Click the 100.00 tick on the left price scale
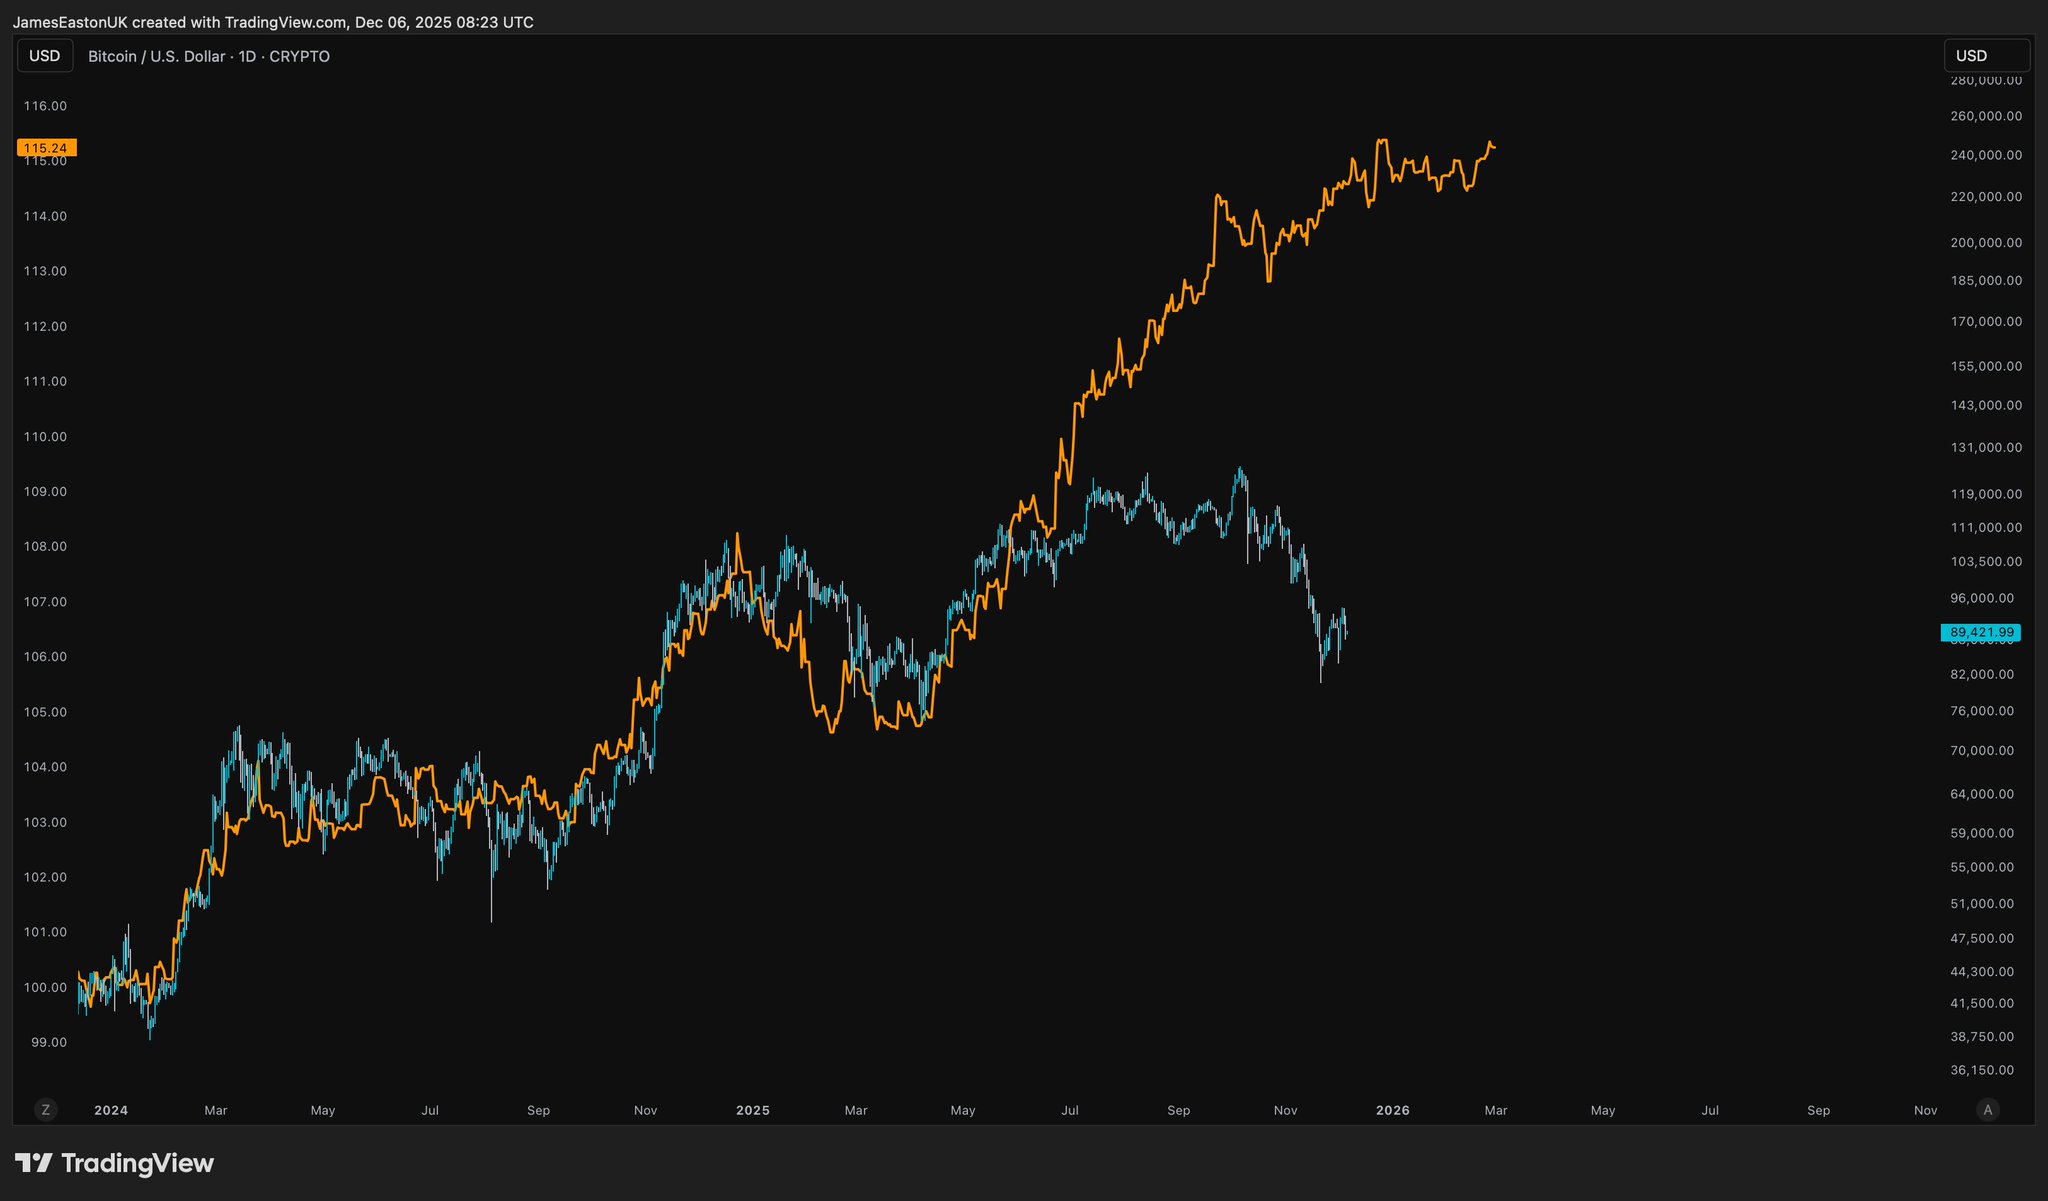This screenshot has width=2048, height=1201. tap(45, 987)
